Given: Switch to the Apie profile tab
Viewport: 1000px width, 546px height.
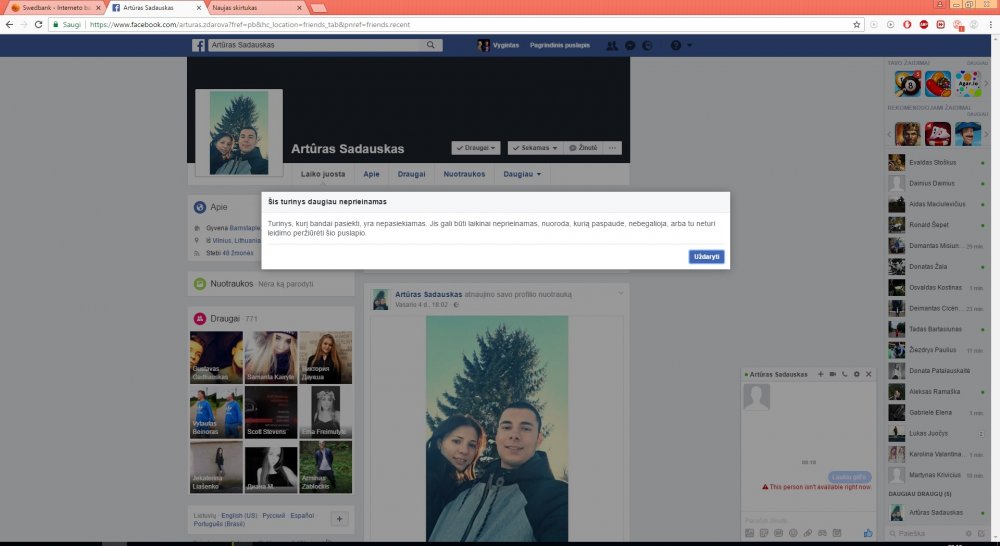Looking at the screenshot, I should pos(371,173).
